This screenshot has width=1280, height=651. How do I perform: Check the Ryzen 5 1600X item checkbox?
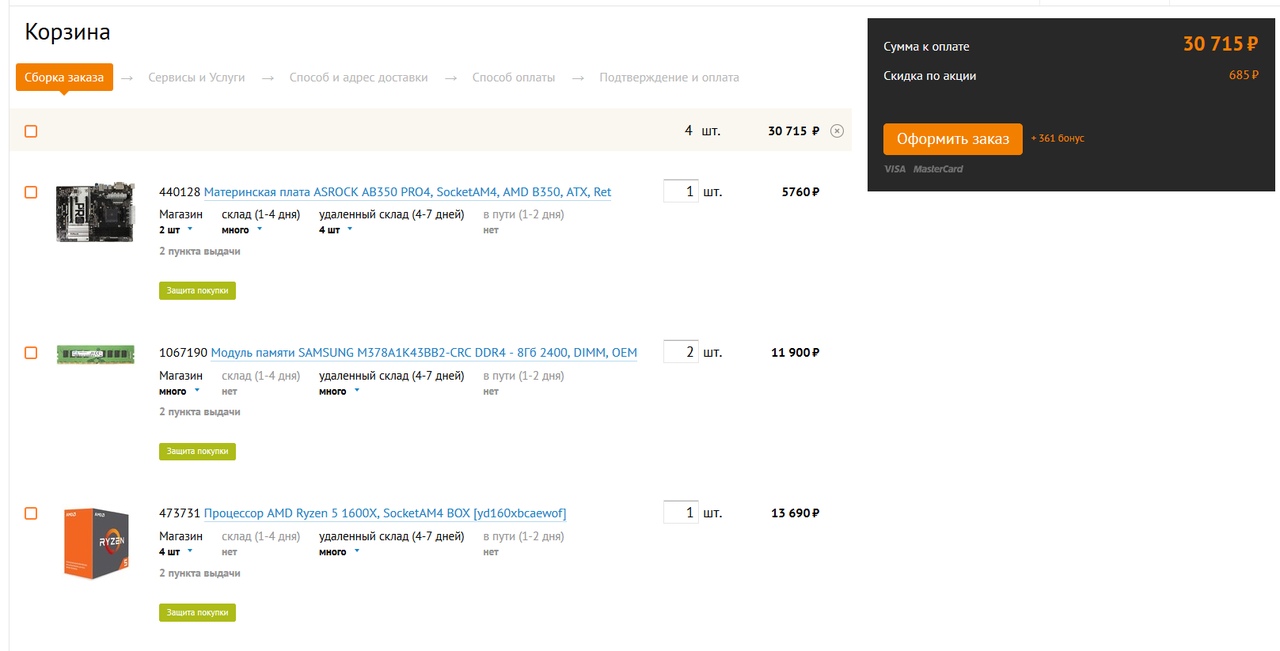pyautogui.click(x=31, y=513)
